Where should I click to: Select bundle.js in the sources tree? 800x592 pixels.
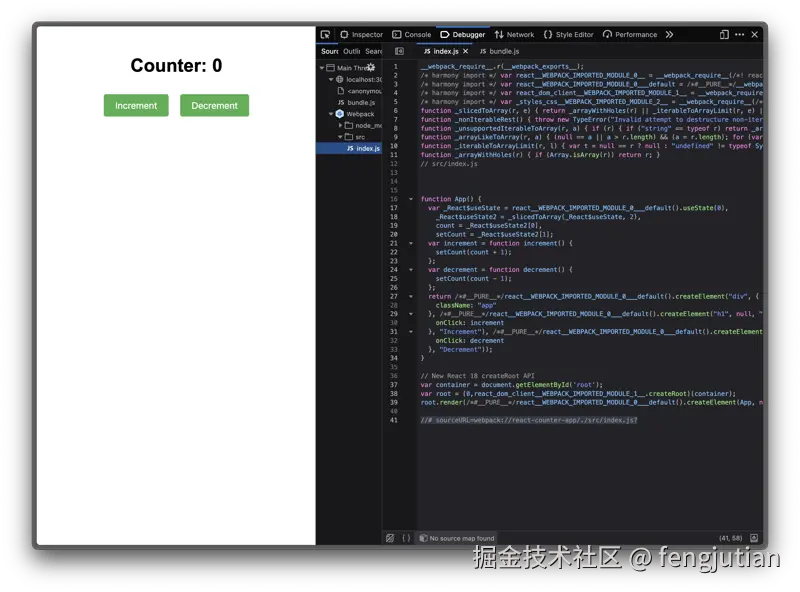coord(356,103)
